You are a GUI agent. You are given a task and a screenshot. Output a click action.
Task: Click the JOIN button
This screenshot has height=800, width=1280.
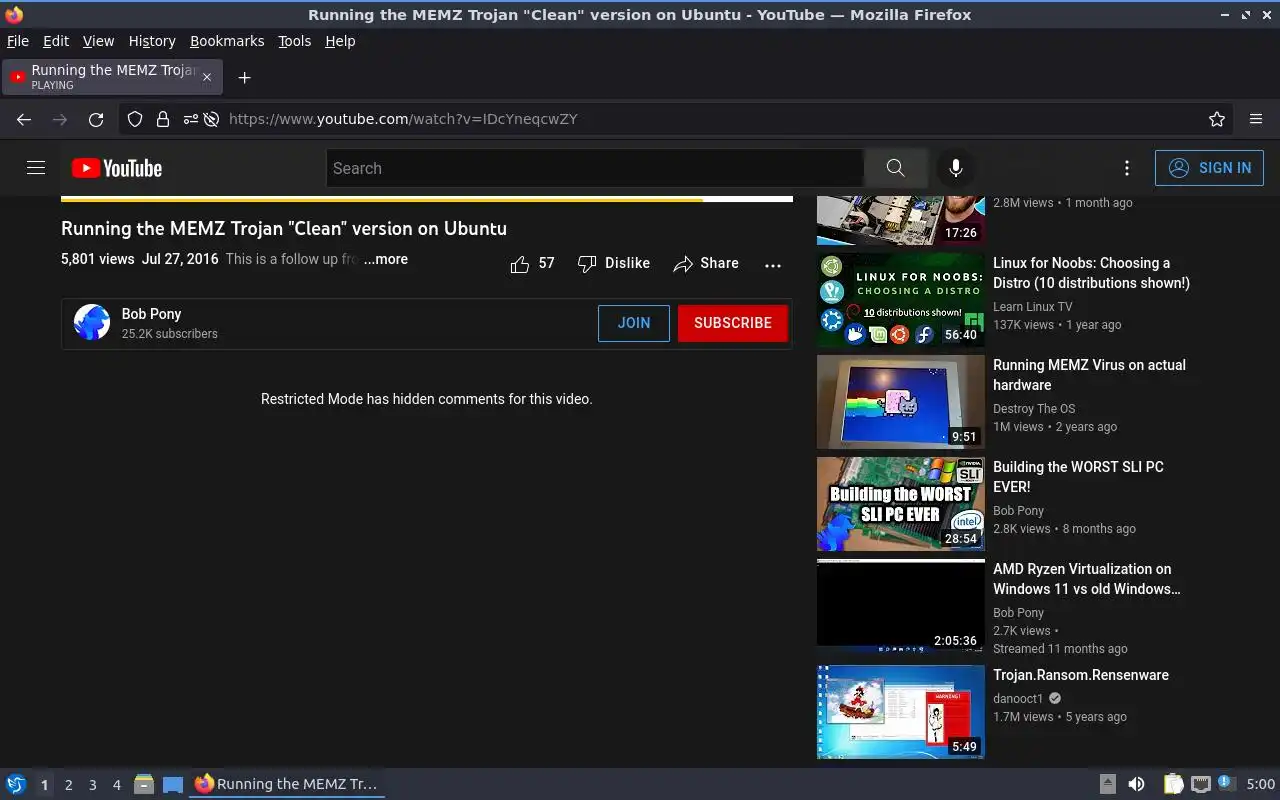pos(634,323)
